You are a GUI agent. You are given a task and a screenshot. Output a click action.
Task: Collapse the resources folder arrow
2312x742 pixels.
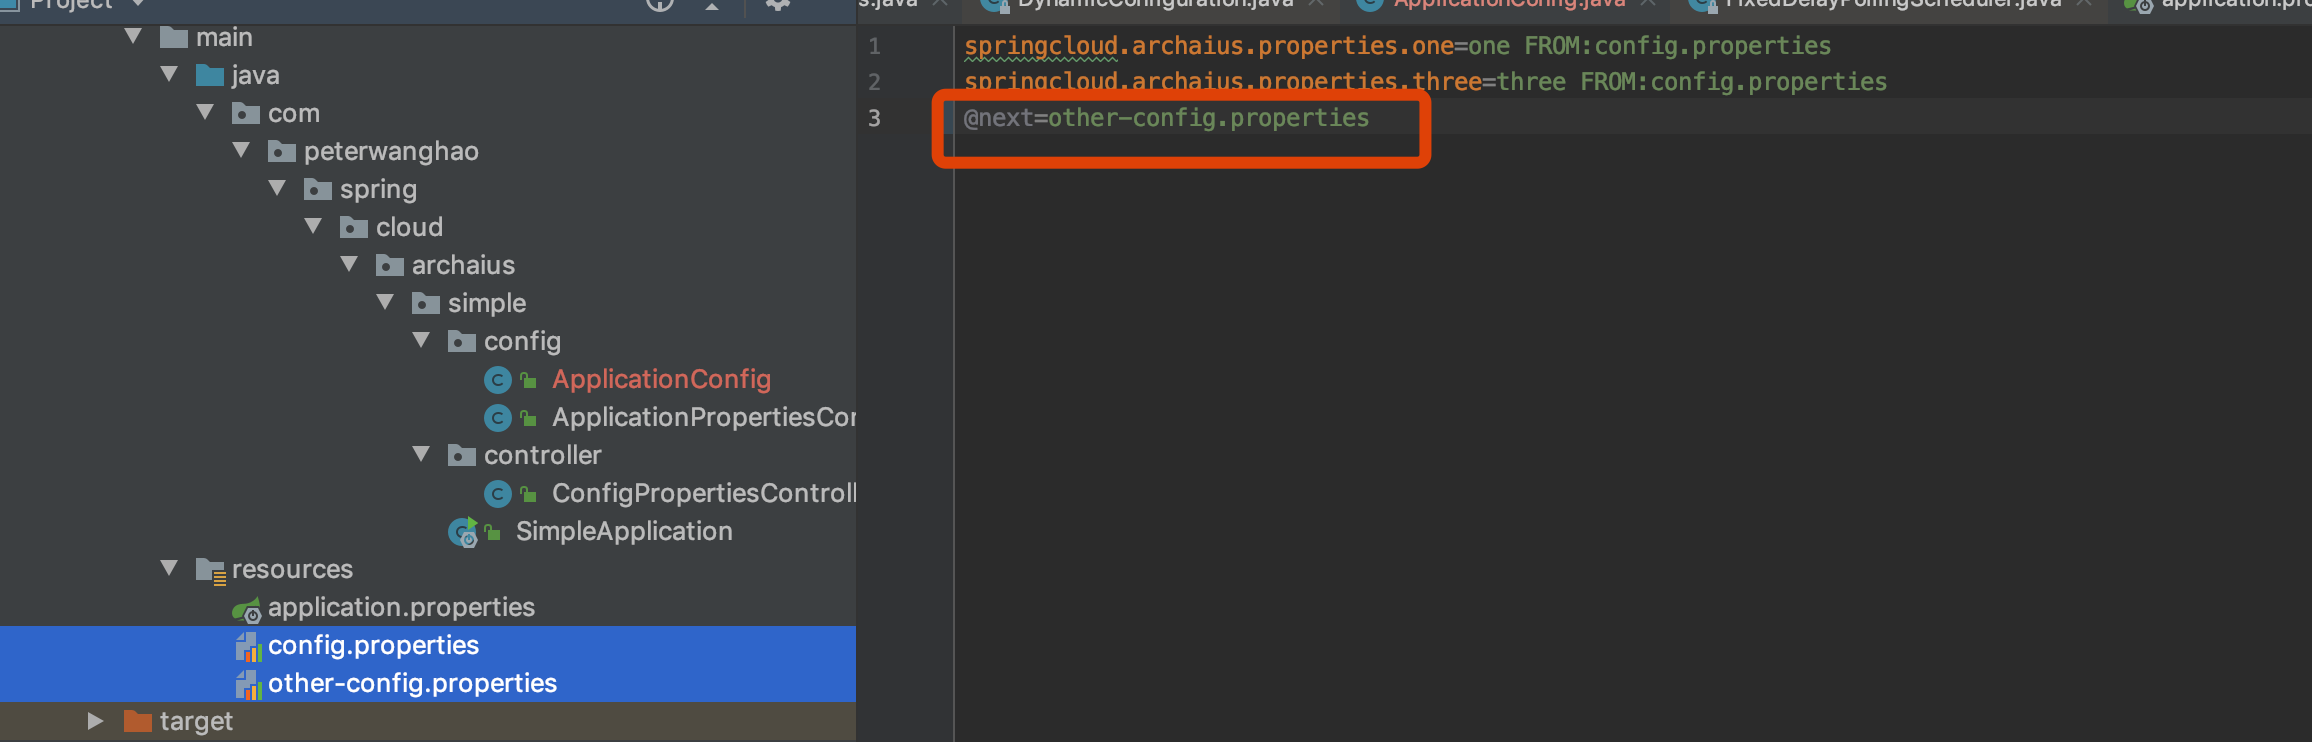169,569
